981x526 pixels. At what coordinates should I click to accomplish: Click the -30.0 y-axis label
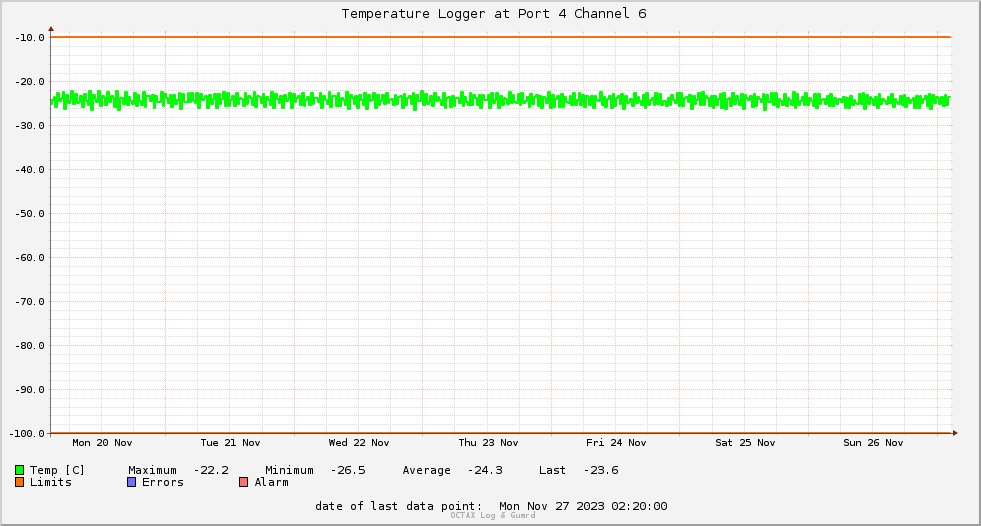[x=29, y=126]
